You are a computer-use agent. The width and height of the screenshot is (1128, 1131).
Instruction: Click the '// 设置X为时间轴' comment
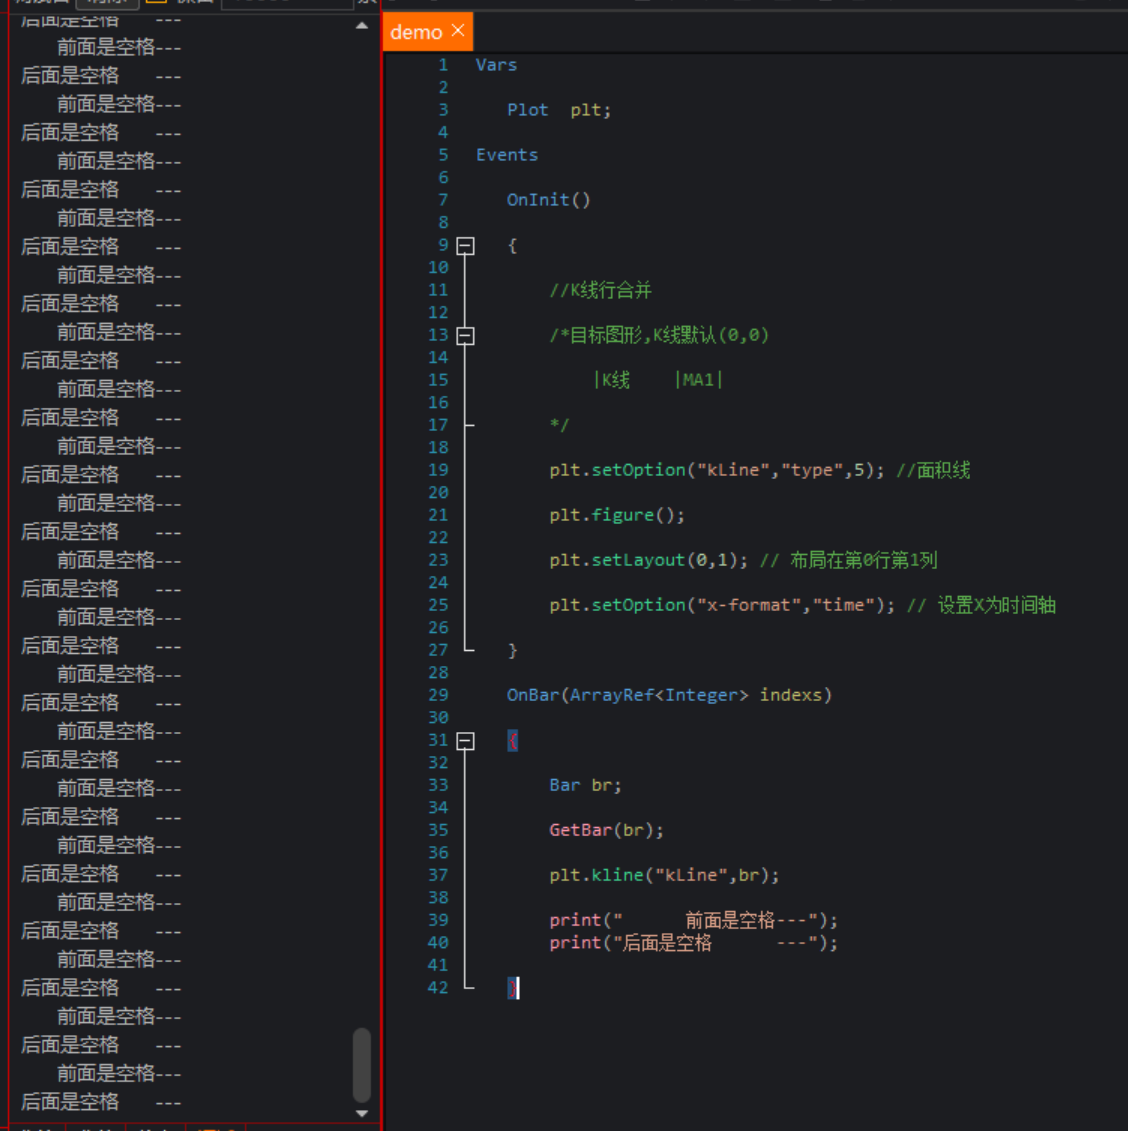(982, 605)
